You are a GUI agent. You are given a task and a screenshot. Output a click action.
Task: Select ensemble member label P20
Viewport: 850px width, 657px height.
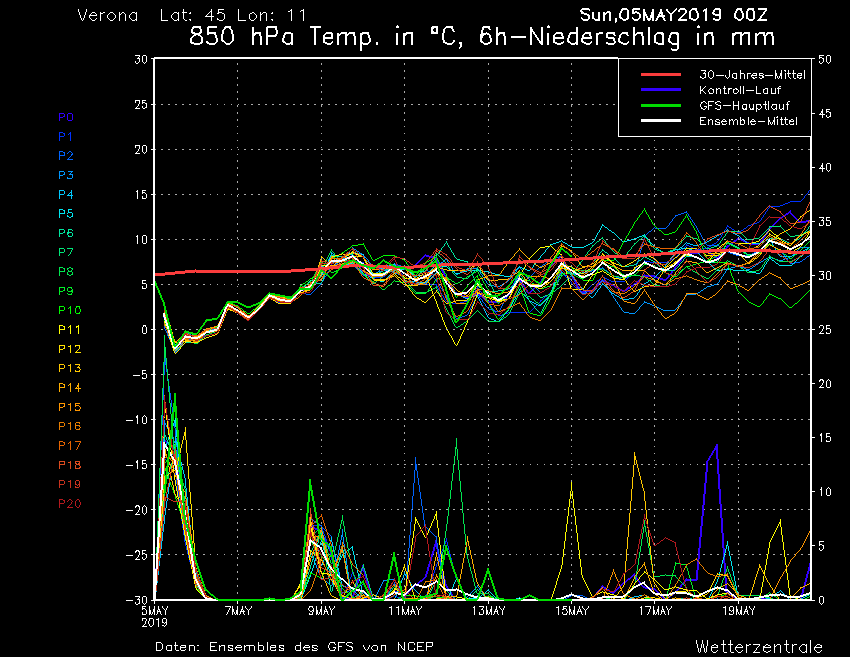70,504
